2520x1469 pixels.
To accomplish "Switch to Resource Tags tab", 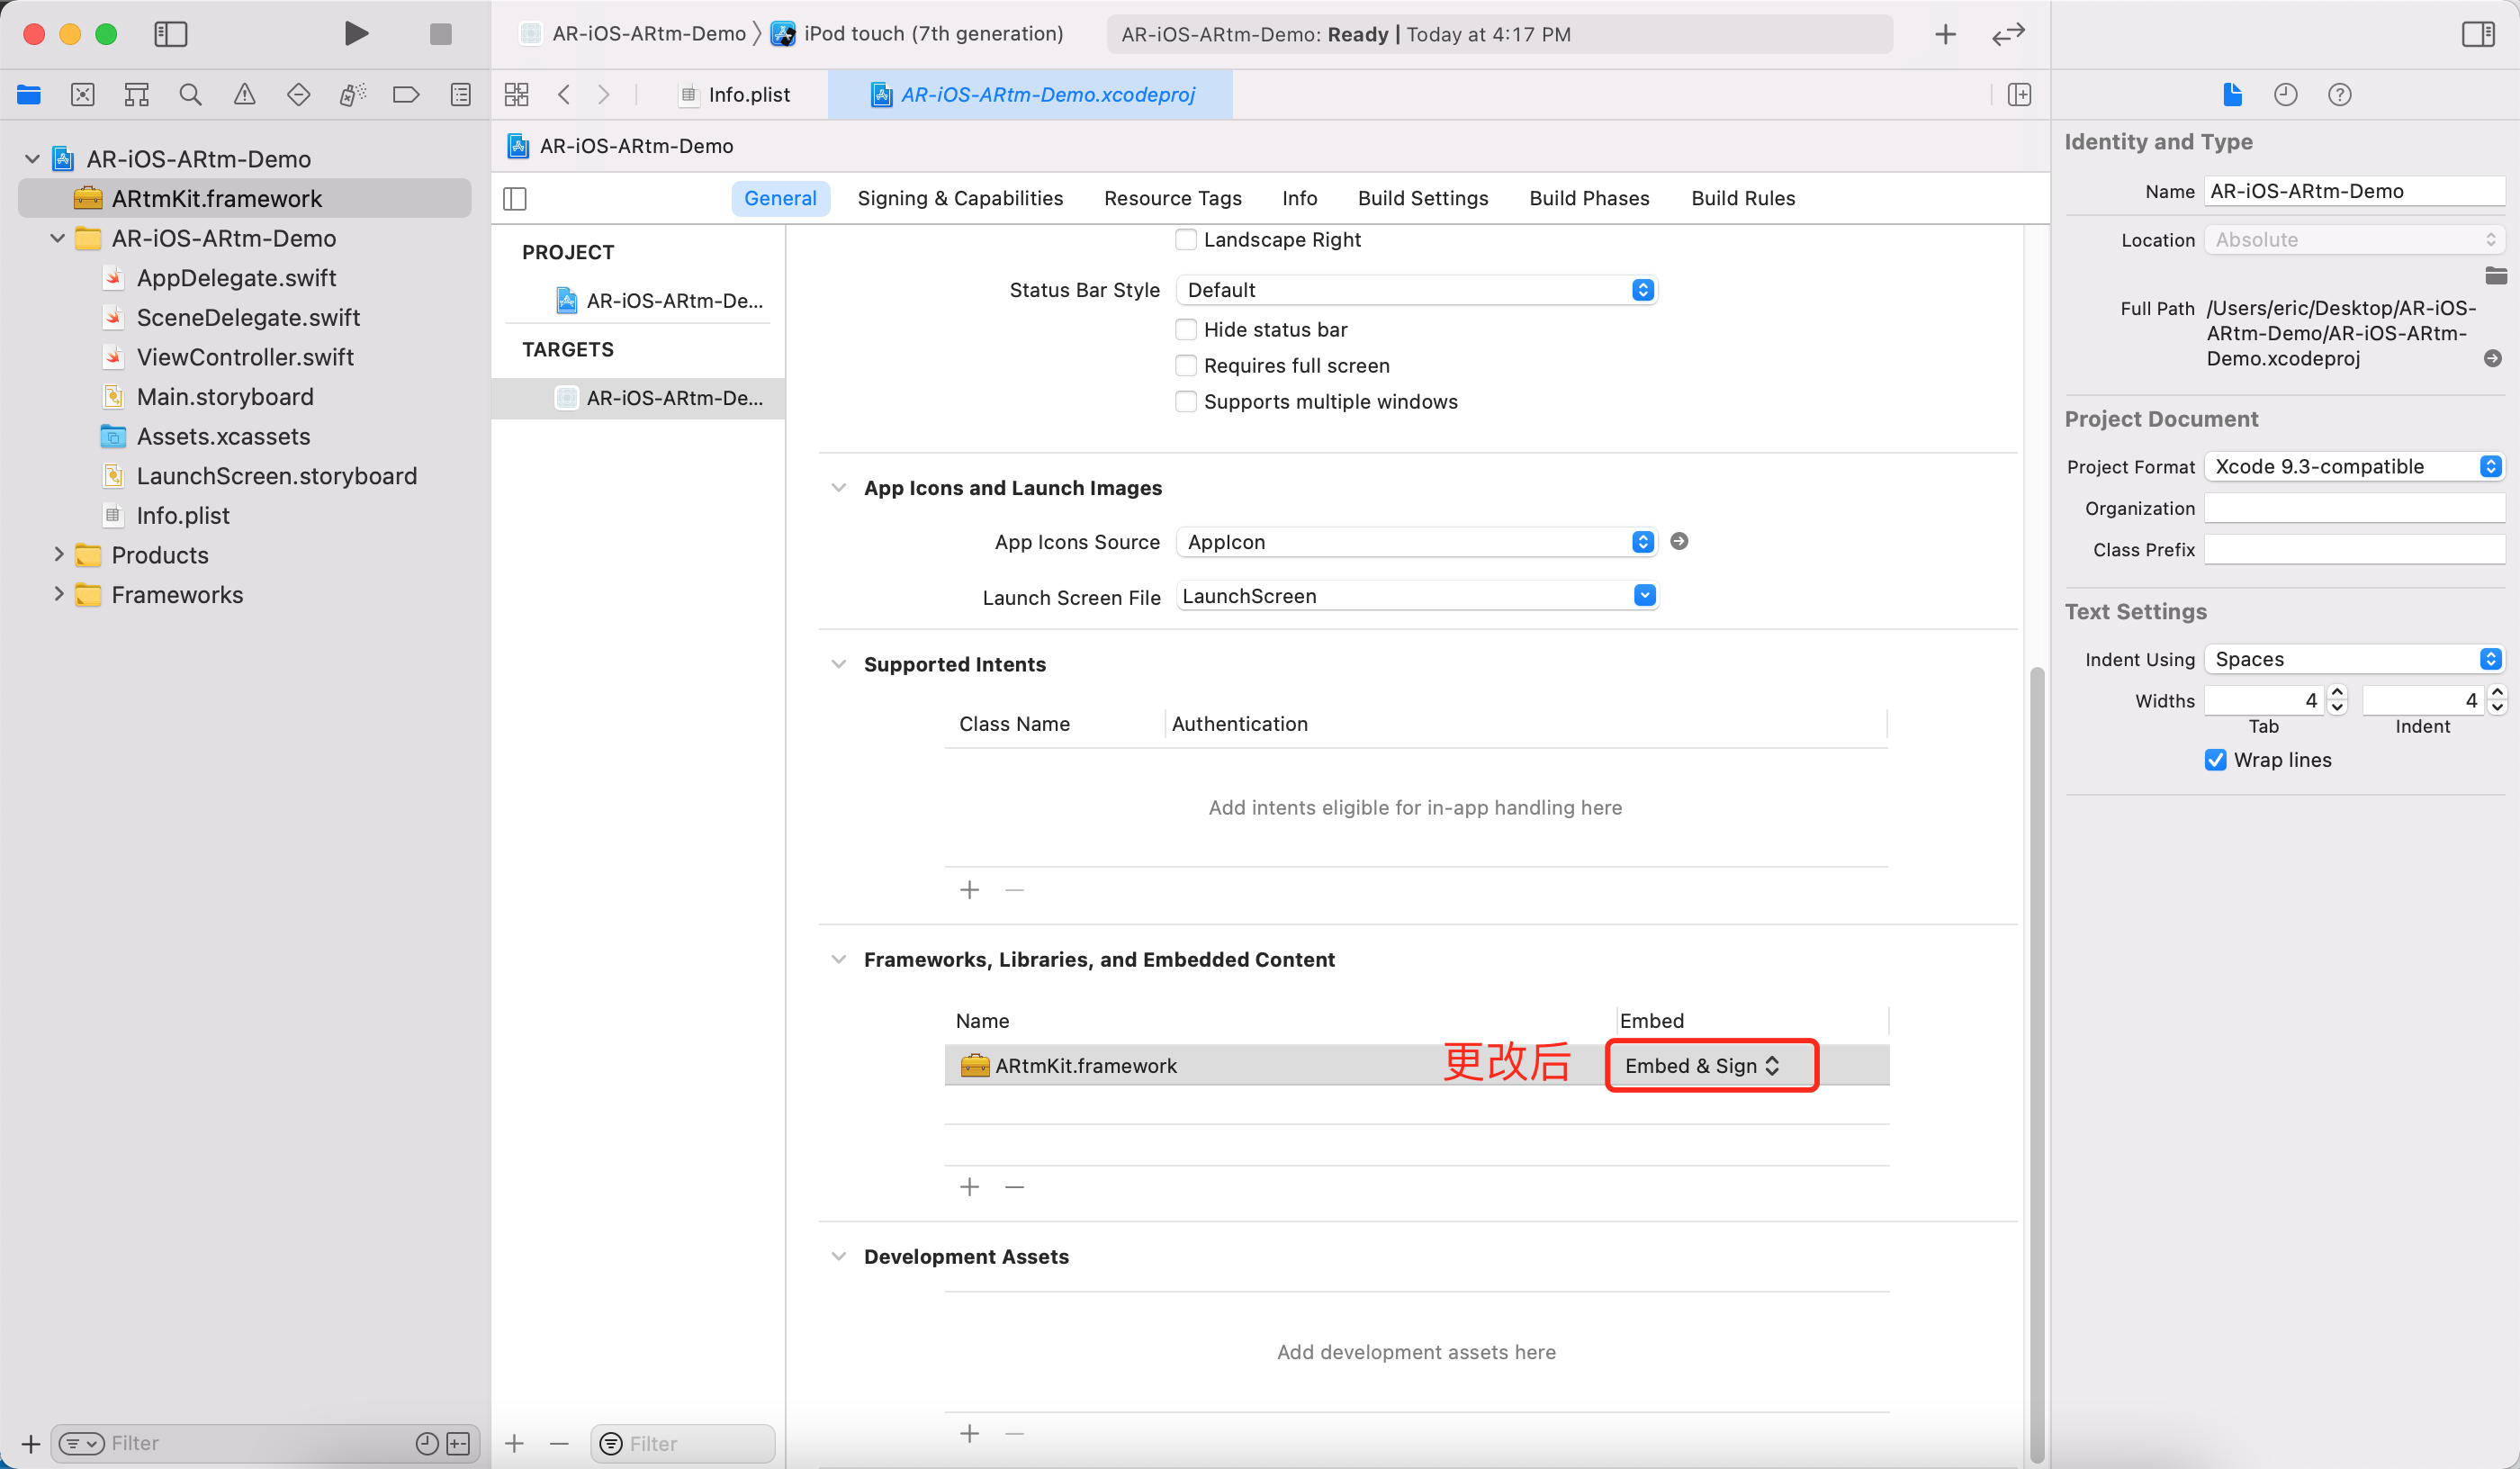I will (x=1172, y=198).
